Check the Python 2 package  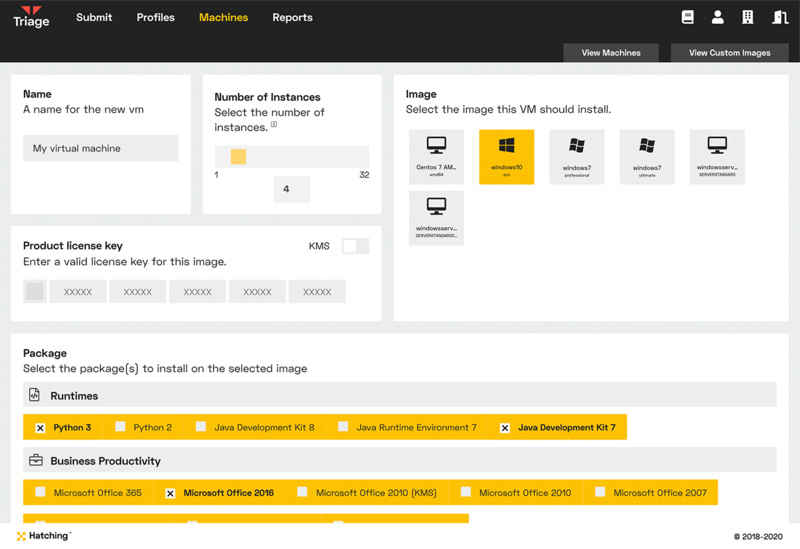coord(120,427)
